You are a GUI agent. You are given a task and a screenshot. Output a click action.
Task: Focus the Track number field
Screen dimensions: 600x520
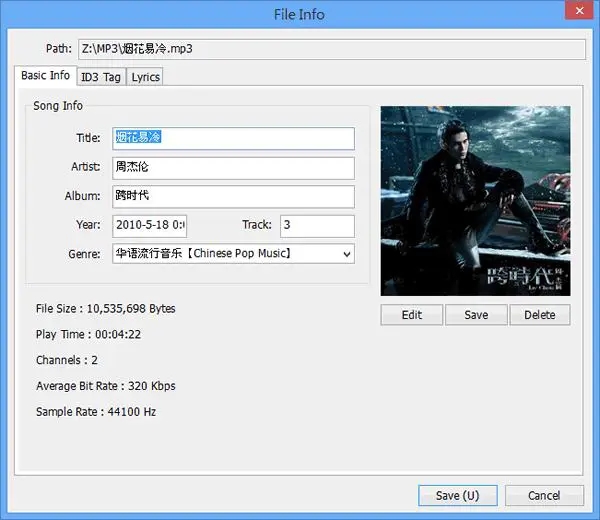pyautogui.click(x=317, y=226)
